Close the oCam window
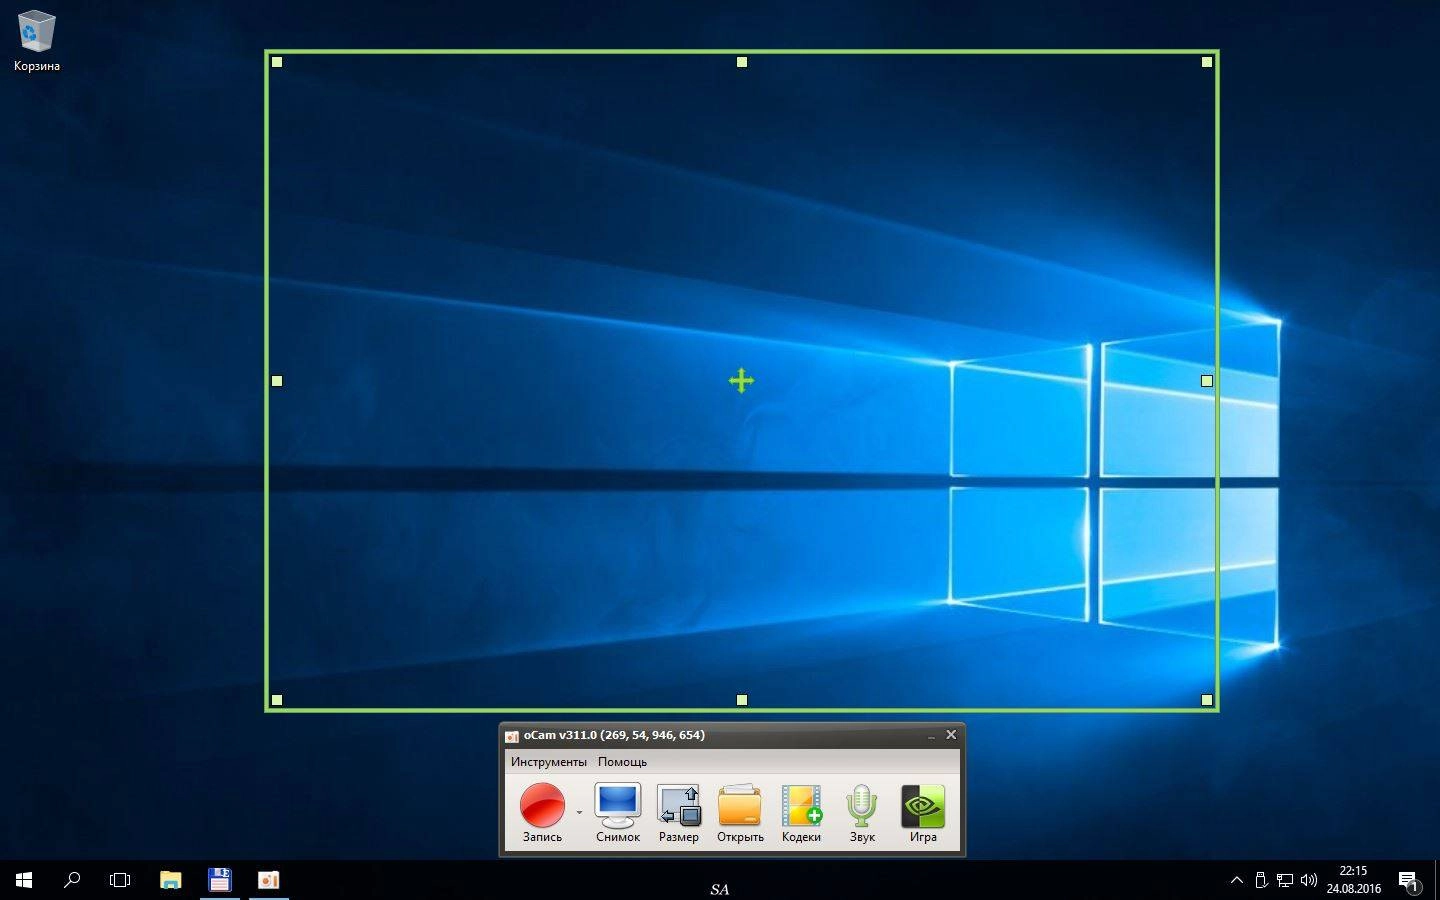Viewport: 1440px width, 900px height. point(951,735)
